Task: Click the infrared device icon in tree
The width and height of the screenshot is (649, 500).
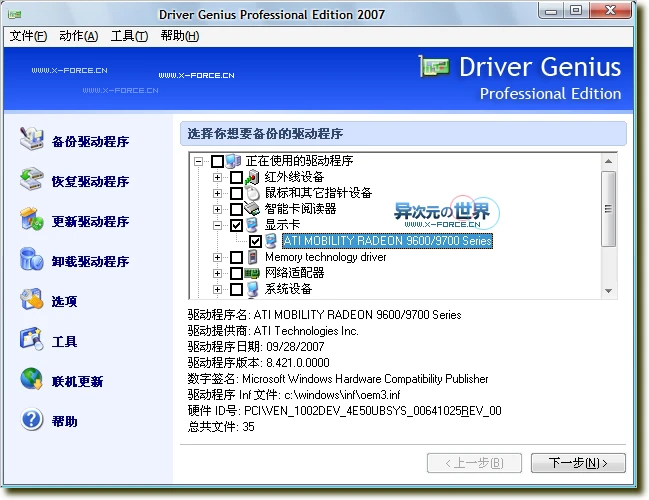Action: click(x=252, y=177)
